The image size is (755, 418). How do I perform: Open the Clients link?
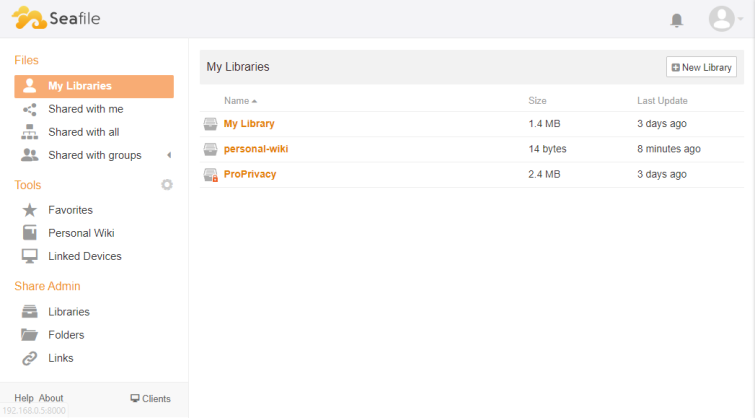click(150, 399)
